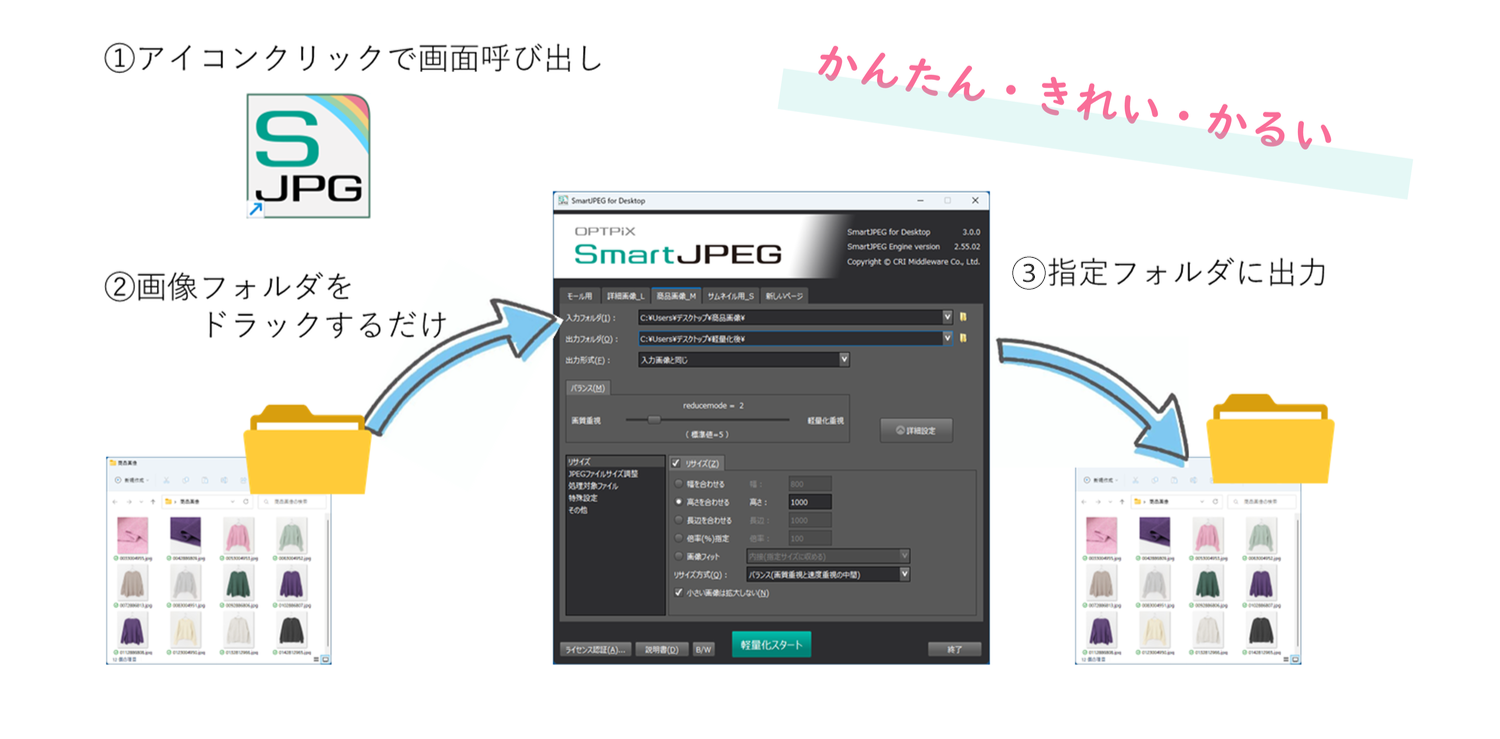
Task: Select その他 in the settings list
Action: 578,510
